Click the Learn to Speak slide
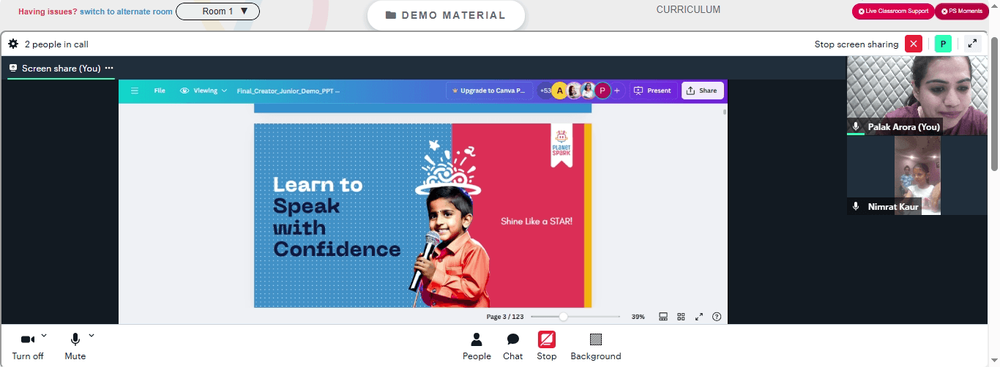The width and height of the screenshot is (1000, 367). (423, 216)
